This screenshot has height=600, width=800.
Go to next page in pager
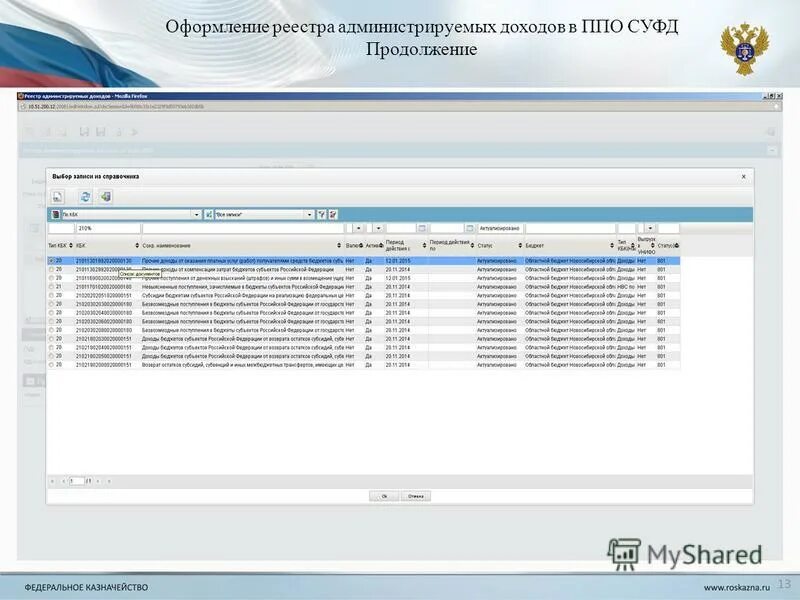click(x=98, y=481)
